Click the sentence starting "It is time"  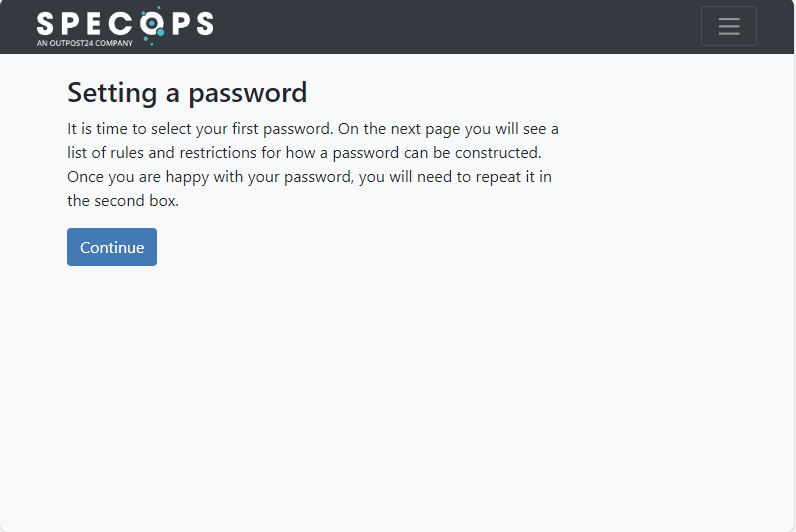click(200, 129)
